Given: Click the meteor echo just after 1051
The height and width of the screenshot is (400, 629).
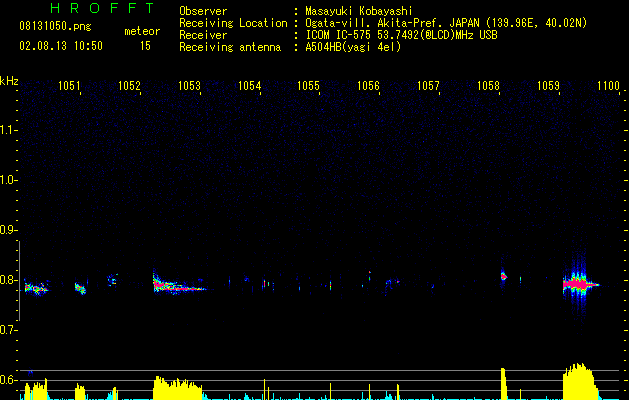Looking at the screenshot, I should [80, 288].
